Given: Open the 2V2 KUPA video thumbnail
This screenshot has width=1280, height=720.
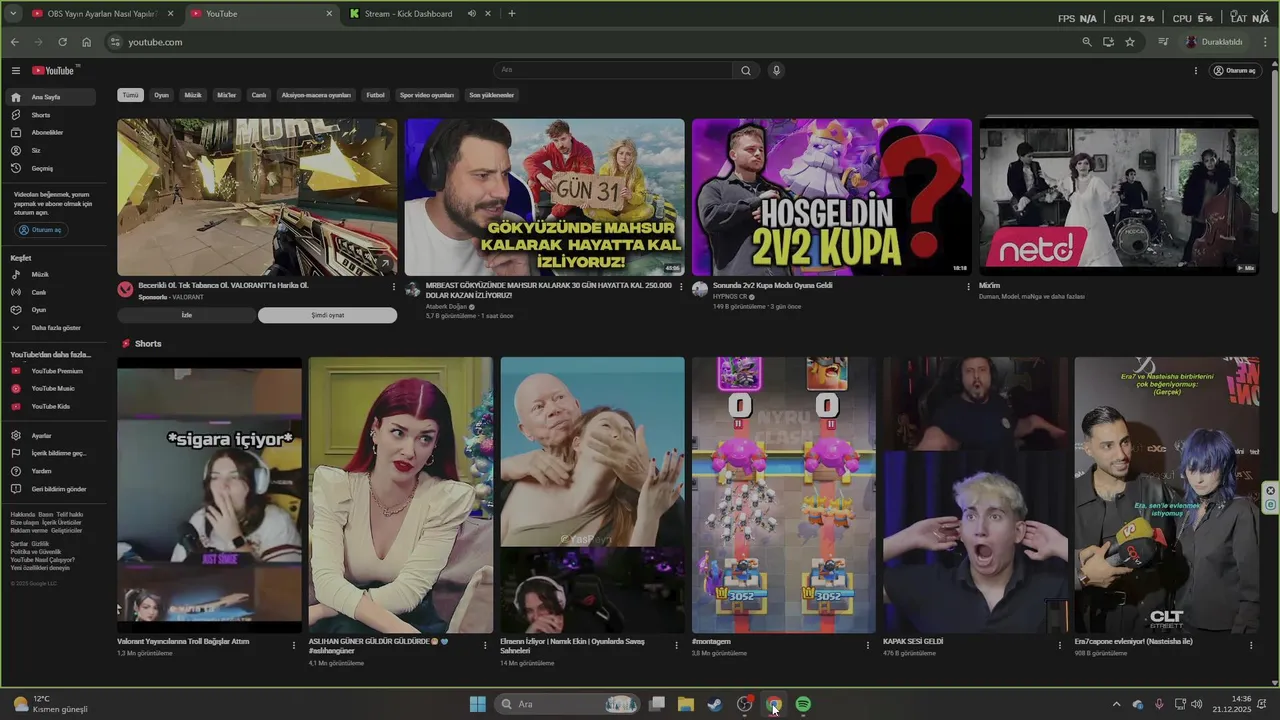Looking at the screenshot, I should (832, 197).
